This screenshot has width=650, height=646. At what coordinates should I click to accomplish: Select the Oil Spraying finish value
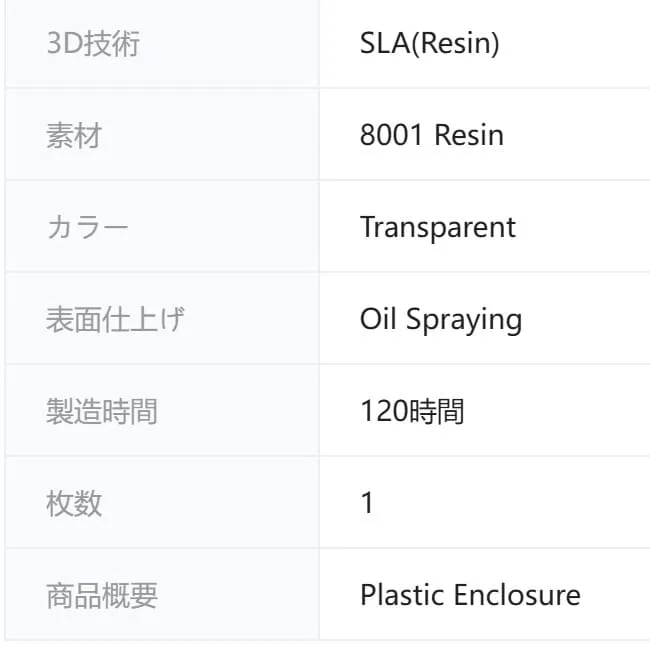[x=440, y=319]
